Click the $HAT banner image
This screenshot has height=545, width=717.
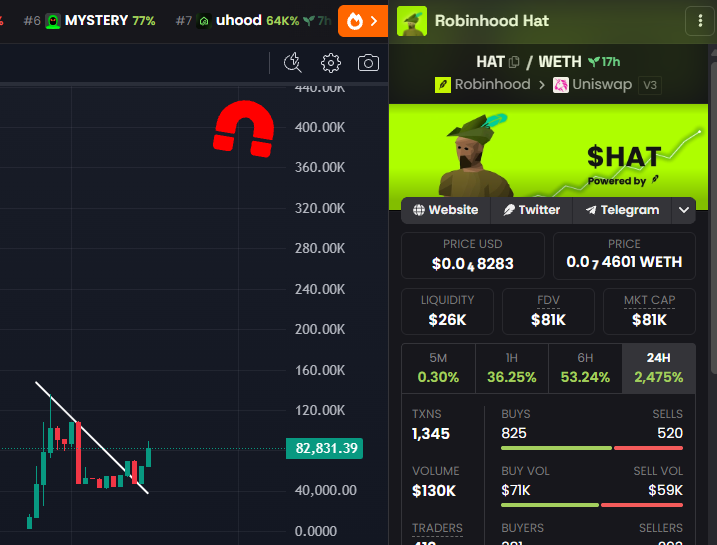click(548, 157)
